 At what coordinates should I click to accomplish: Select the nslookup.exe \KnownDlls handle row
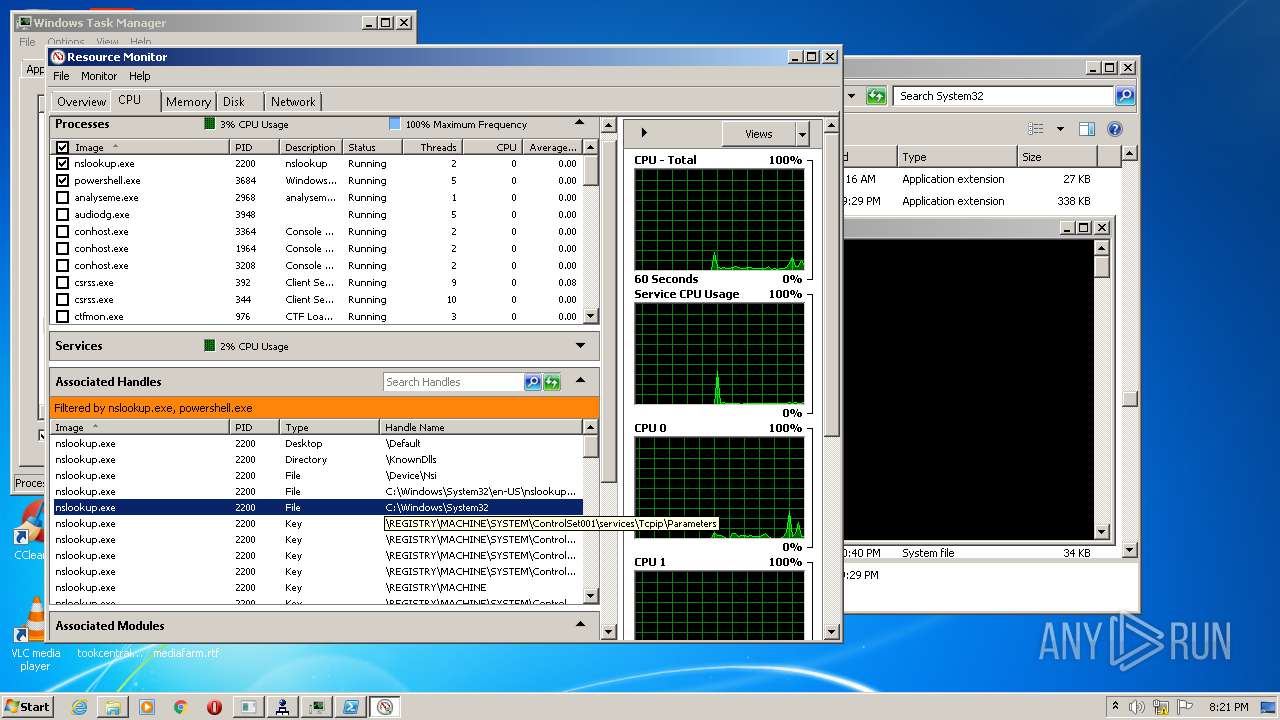[317, 460]
